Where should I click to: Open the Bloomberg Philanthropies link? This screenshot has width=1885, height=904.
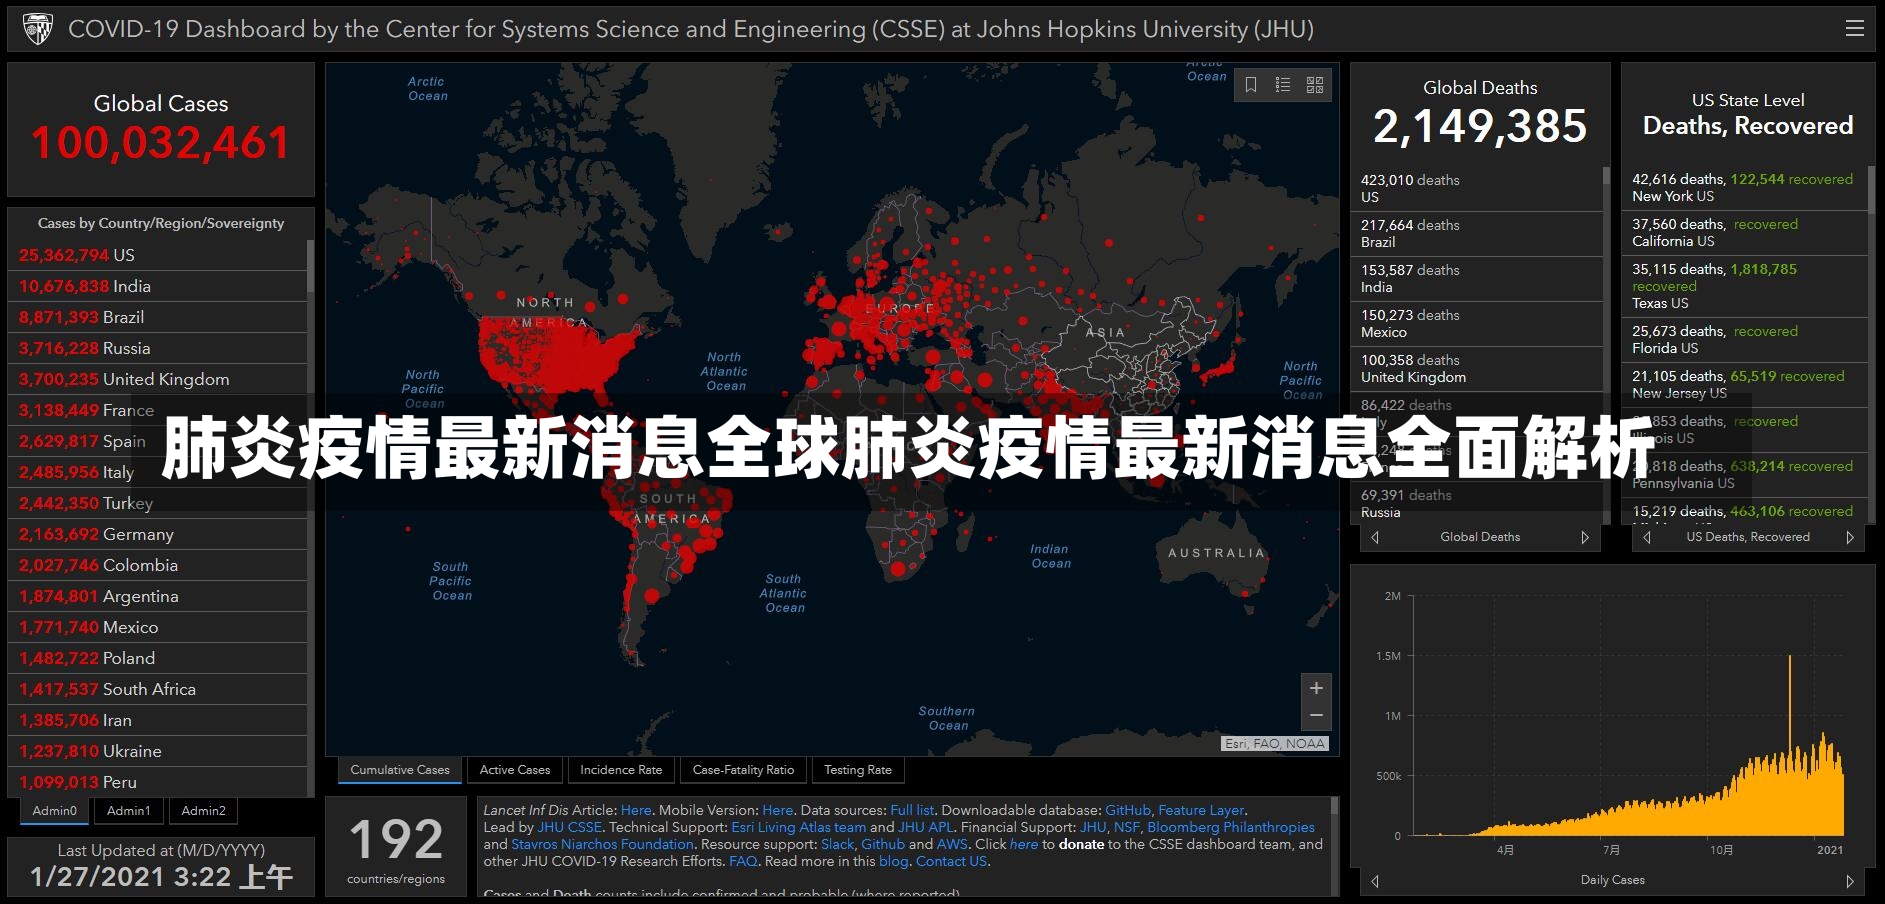[1231, 827]
